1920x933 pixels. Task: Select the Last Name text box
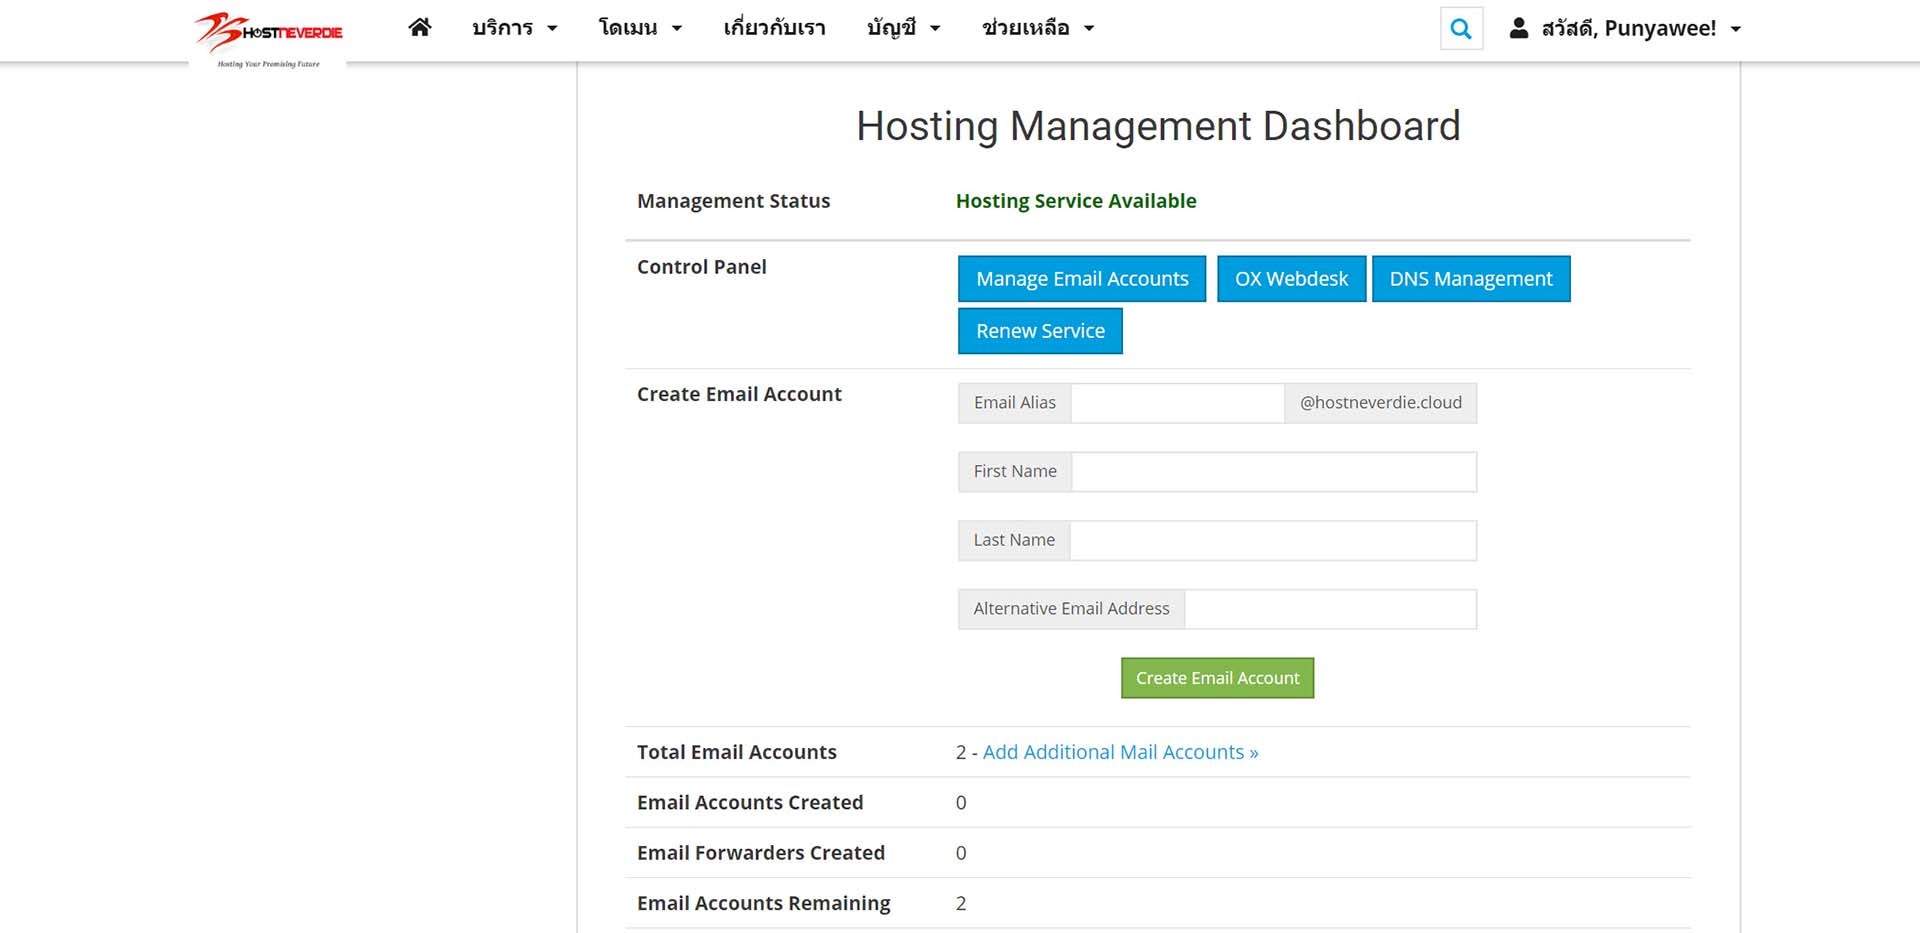[1272, 541]
